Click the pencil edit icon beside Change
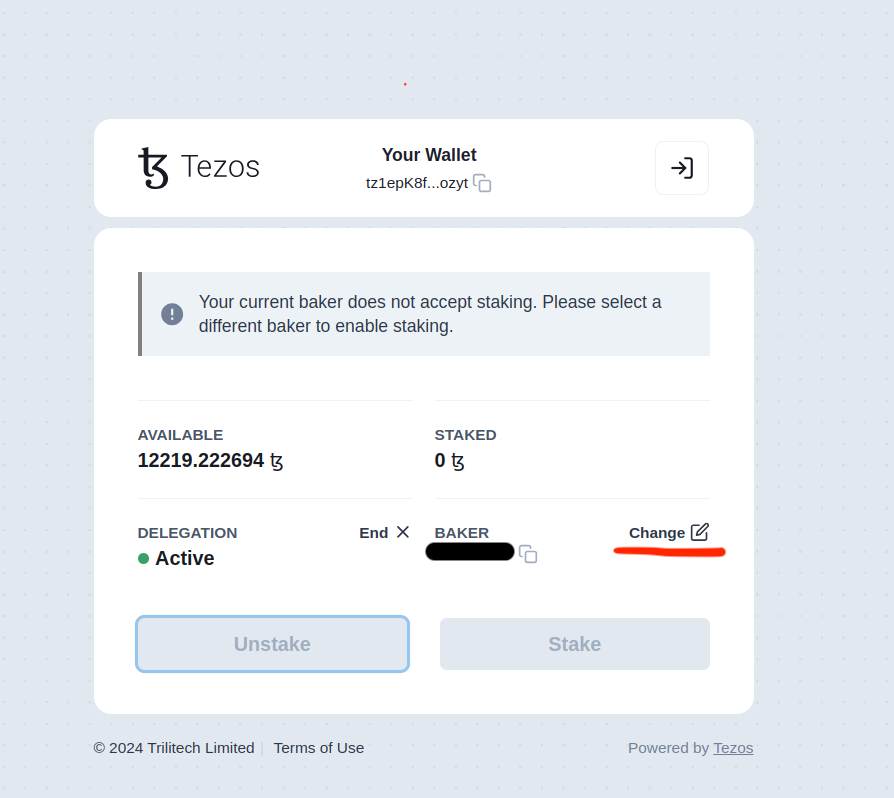 click(700, 532)
